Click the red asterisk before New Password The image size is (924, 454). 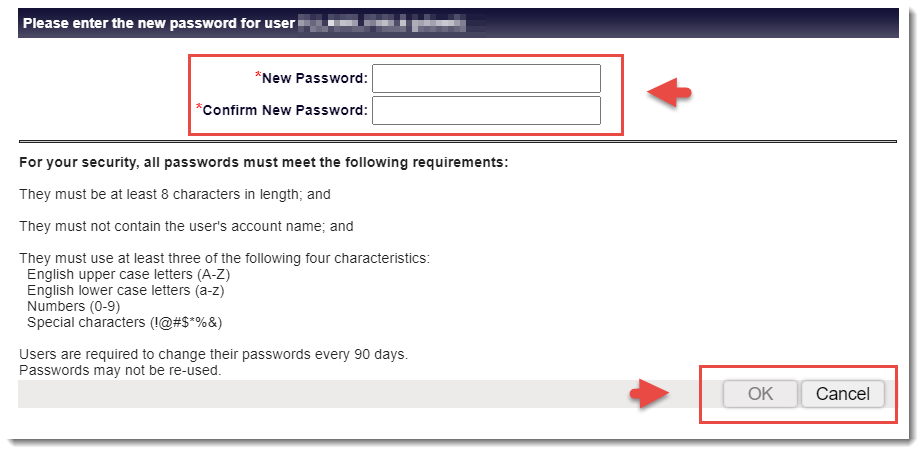258,76
